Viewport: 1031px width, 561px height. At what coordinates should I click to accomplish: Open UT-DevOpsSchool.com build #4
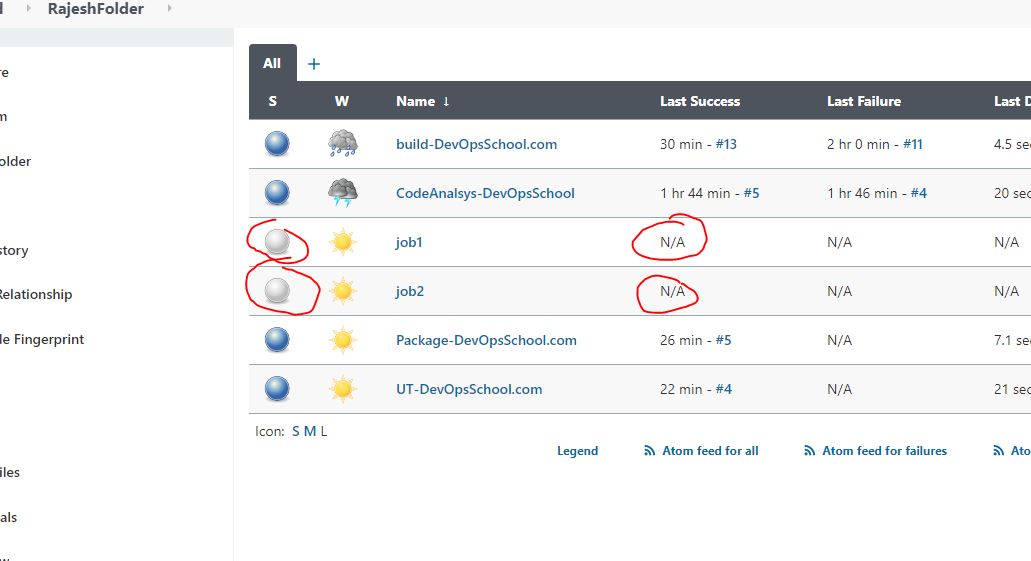tap(723, 389)
